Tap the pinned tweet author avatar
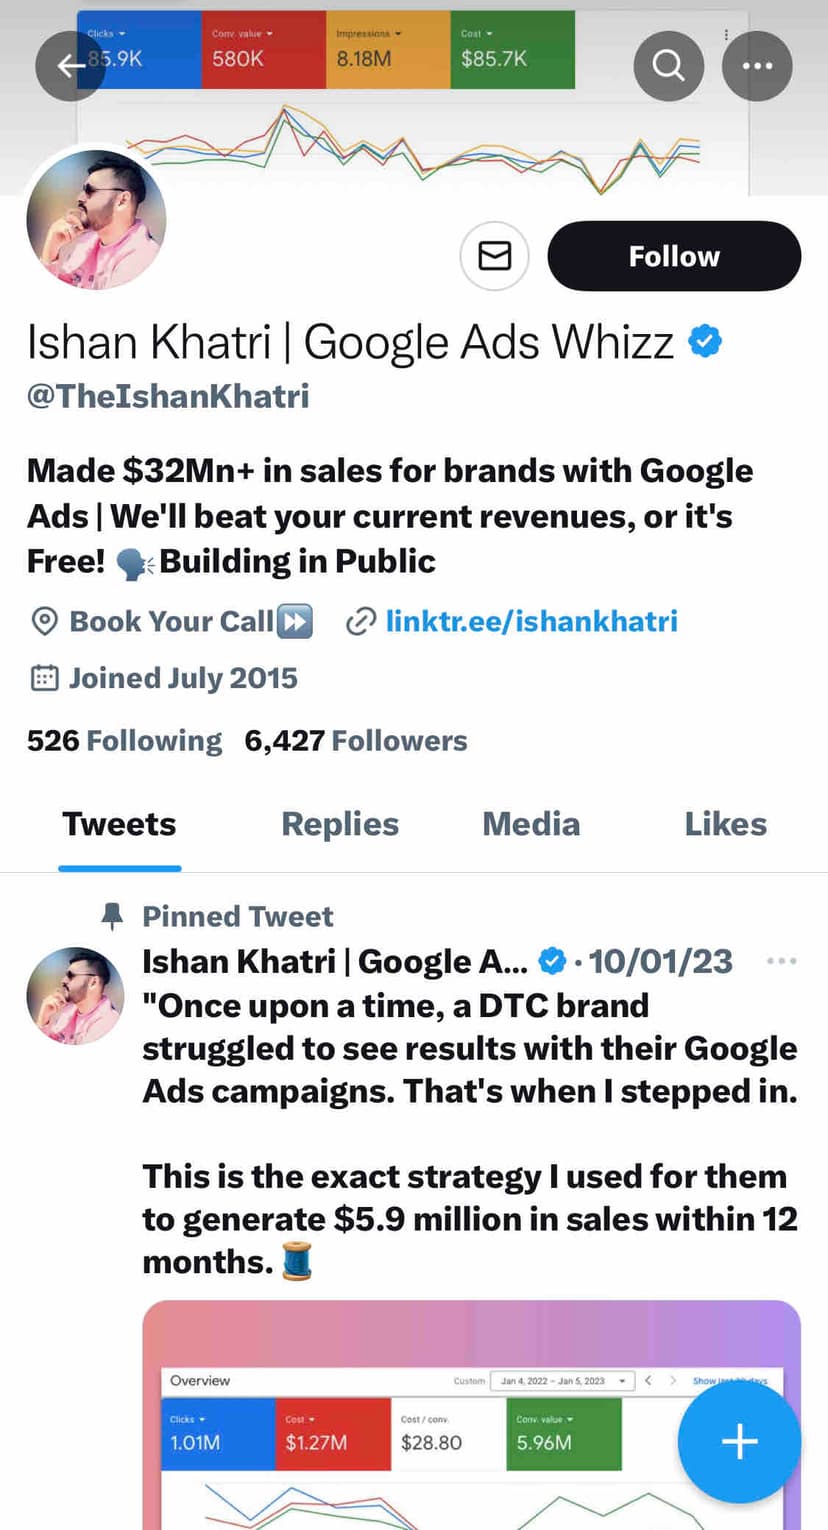The image size is (828, 1530). click(x=76, y=996)
